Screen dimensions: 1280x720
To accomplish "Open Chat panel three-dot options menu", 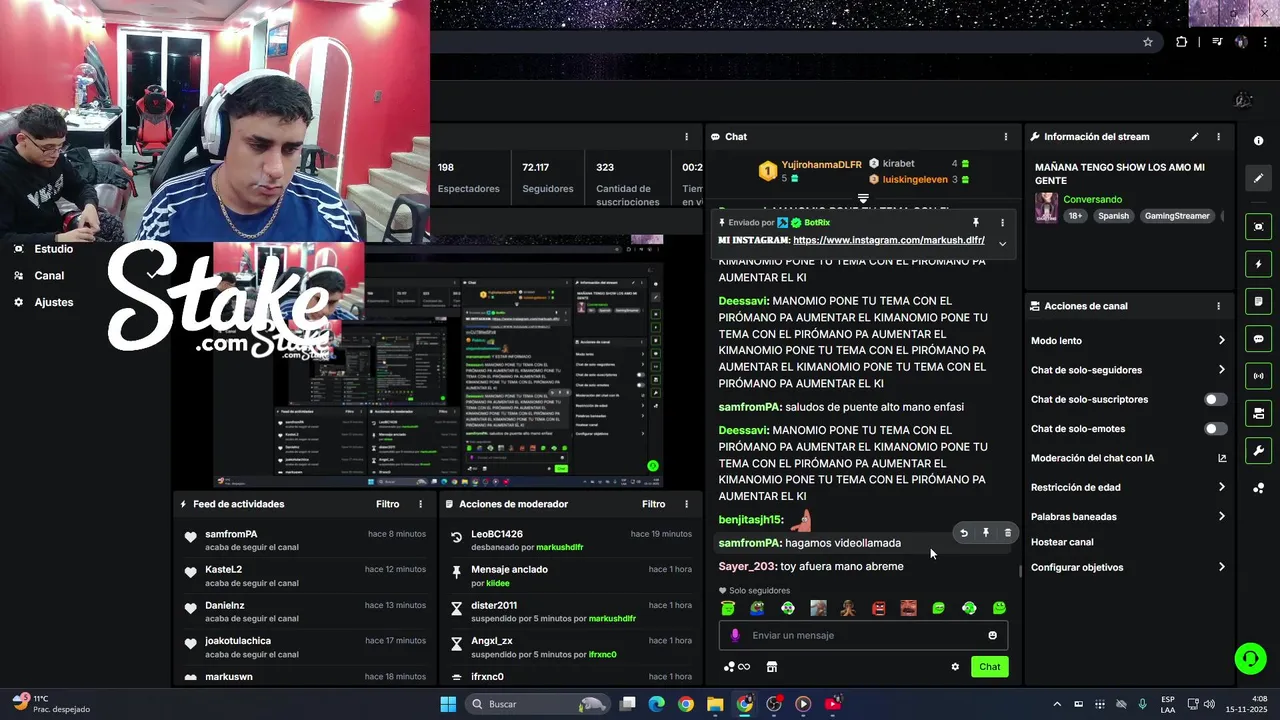I will (x=1006, y=137).
